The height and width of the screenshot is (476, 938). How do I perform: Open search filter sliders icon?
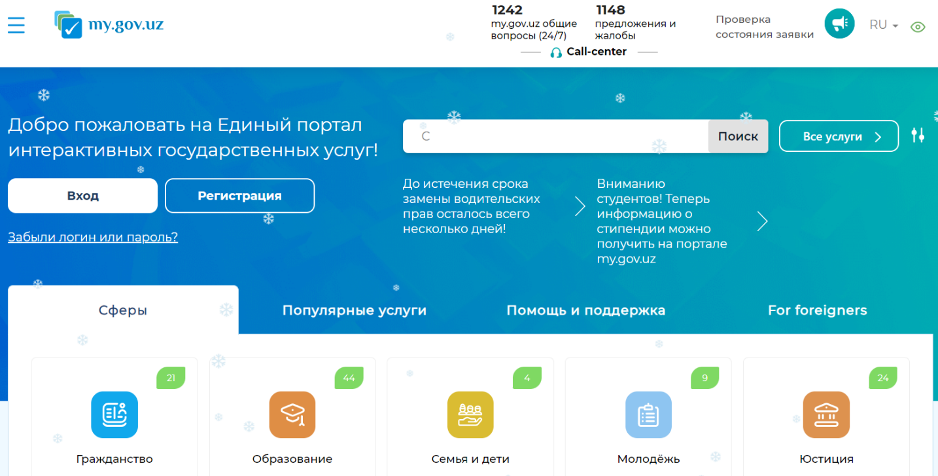pyautogui.click(x=918, y=135)
